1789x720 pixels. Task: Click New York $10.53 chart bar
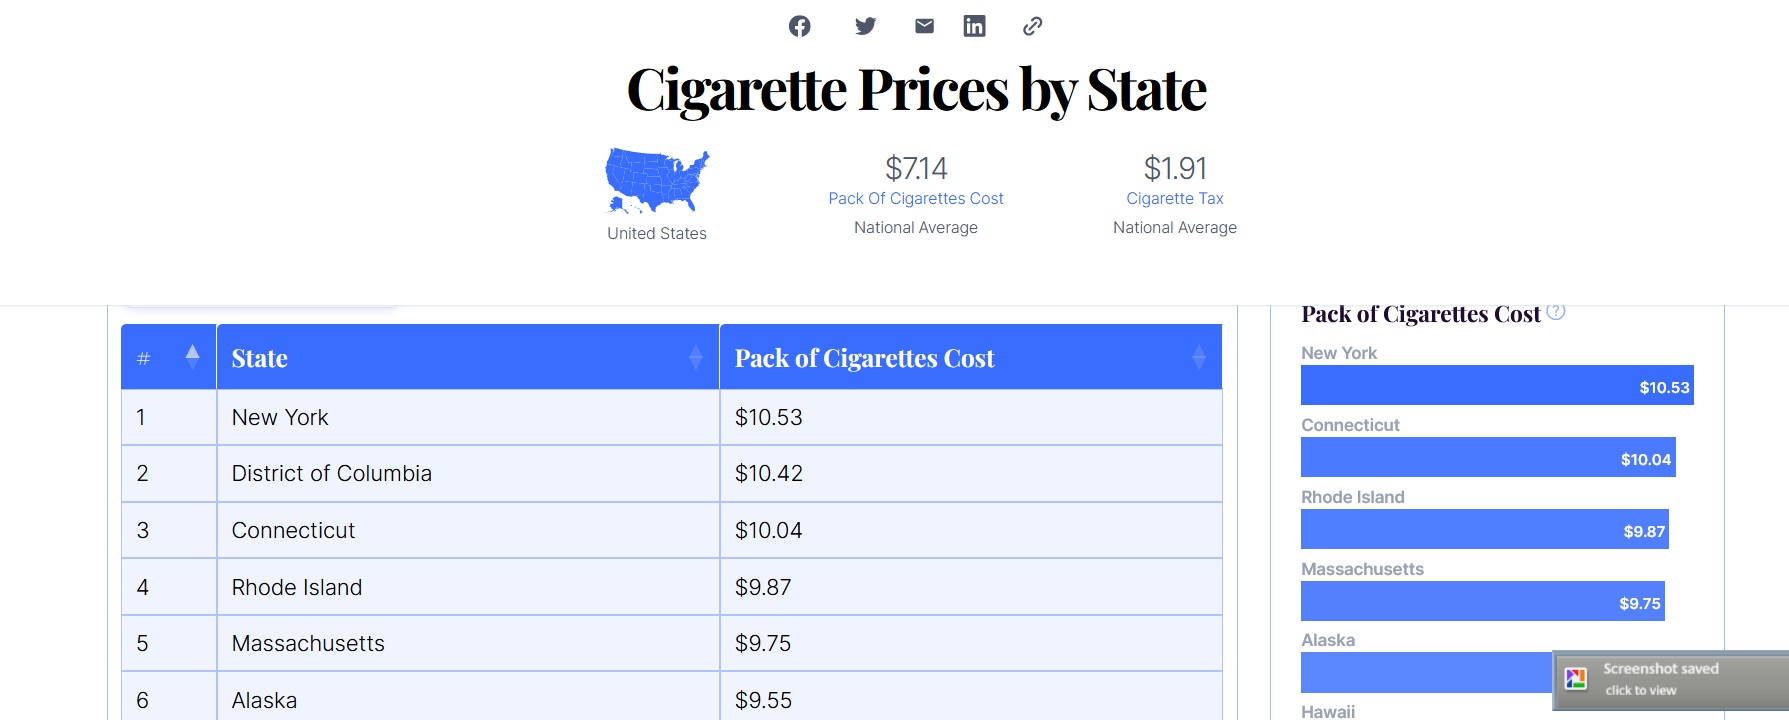[x=1497, y=385]
